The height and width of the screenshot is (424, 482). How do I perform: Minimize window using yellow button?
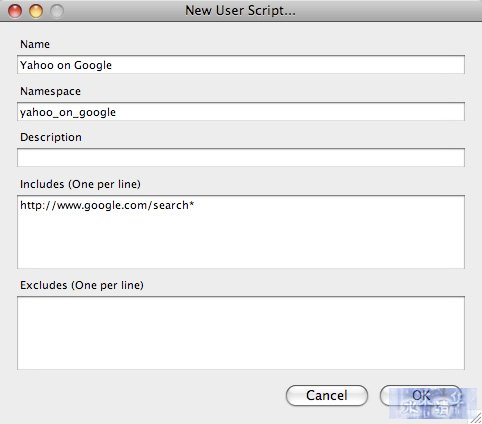pos(36,11)
